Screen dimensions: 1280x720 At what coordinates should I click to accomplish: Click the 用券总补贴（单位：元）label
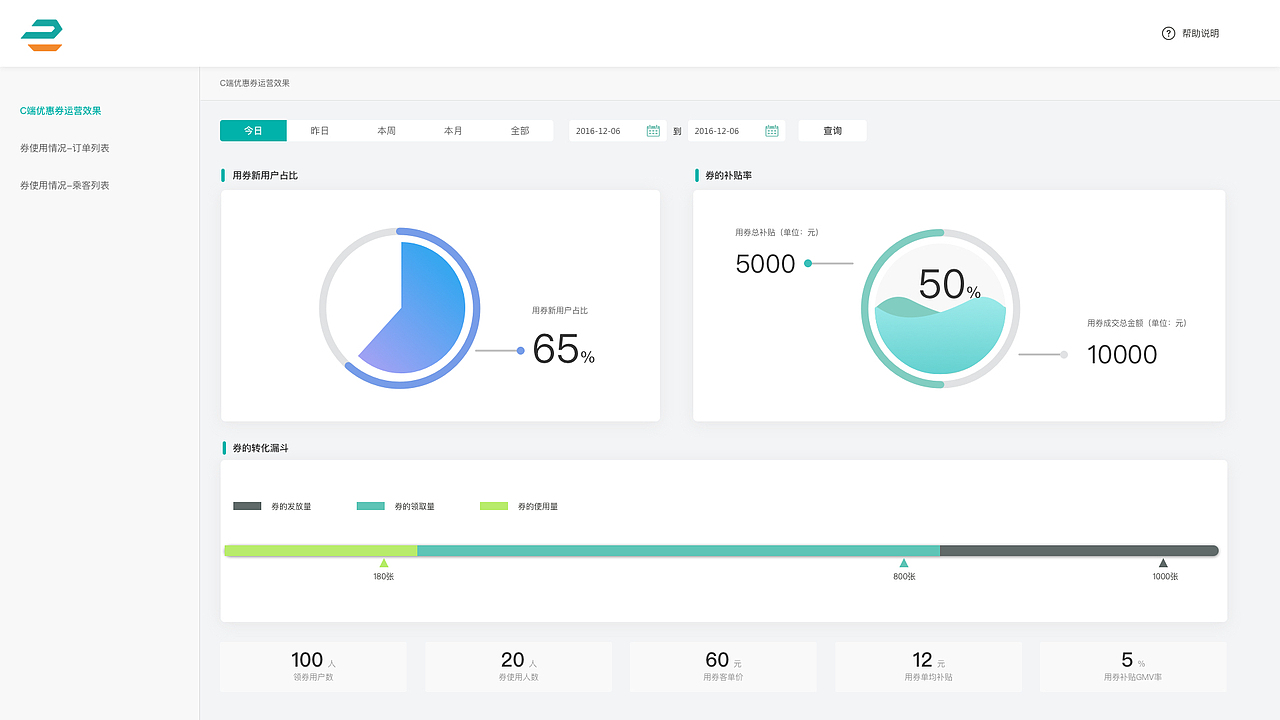pyautogui.click(x=777, y=232)
